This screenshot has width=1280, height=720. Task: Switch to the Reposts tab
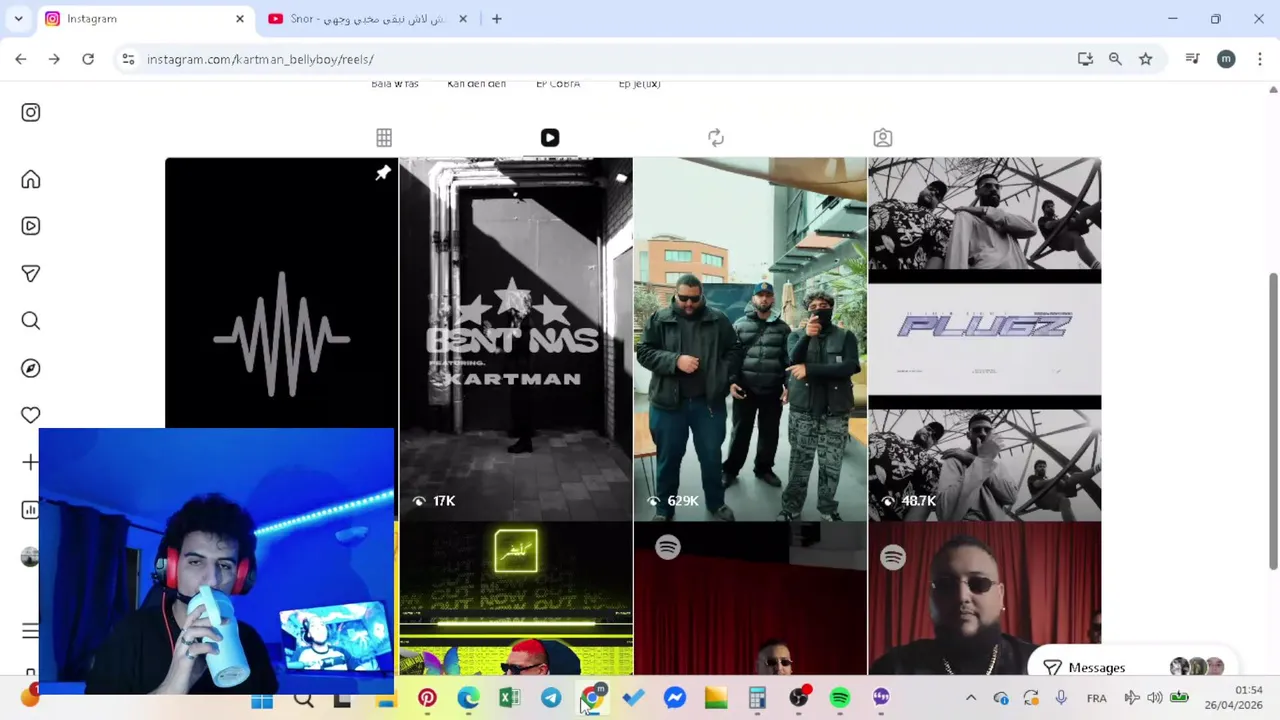[x=716, y=138]
